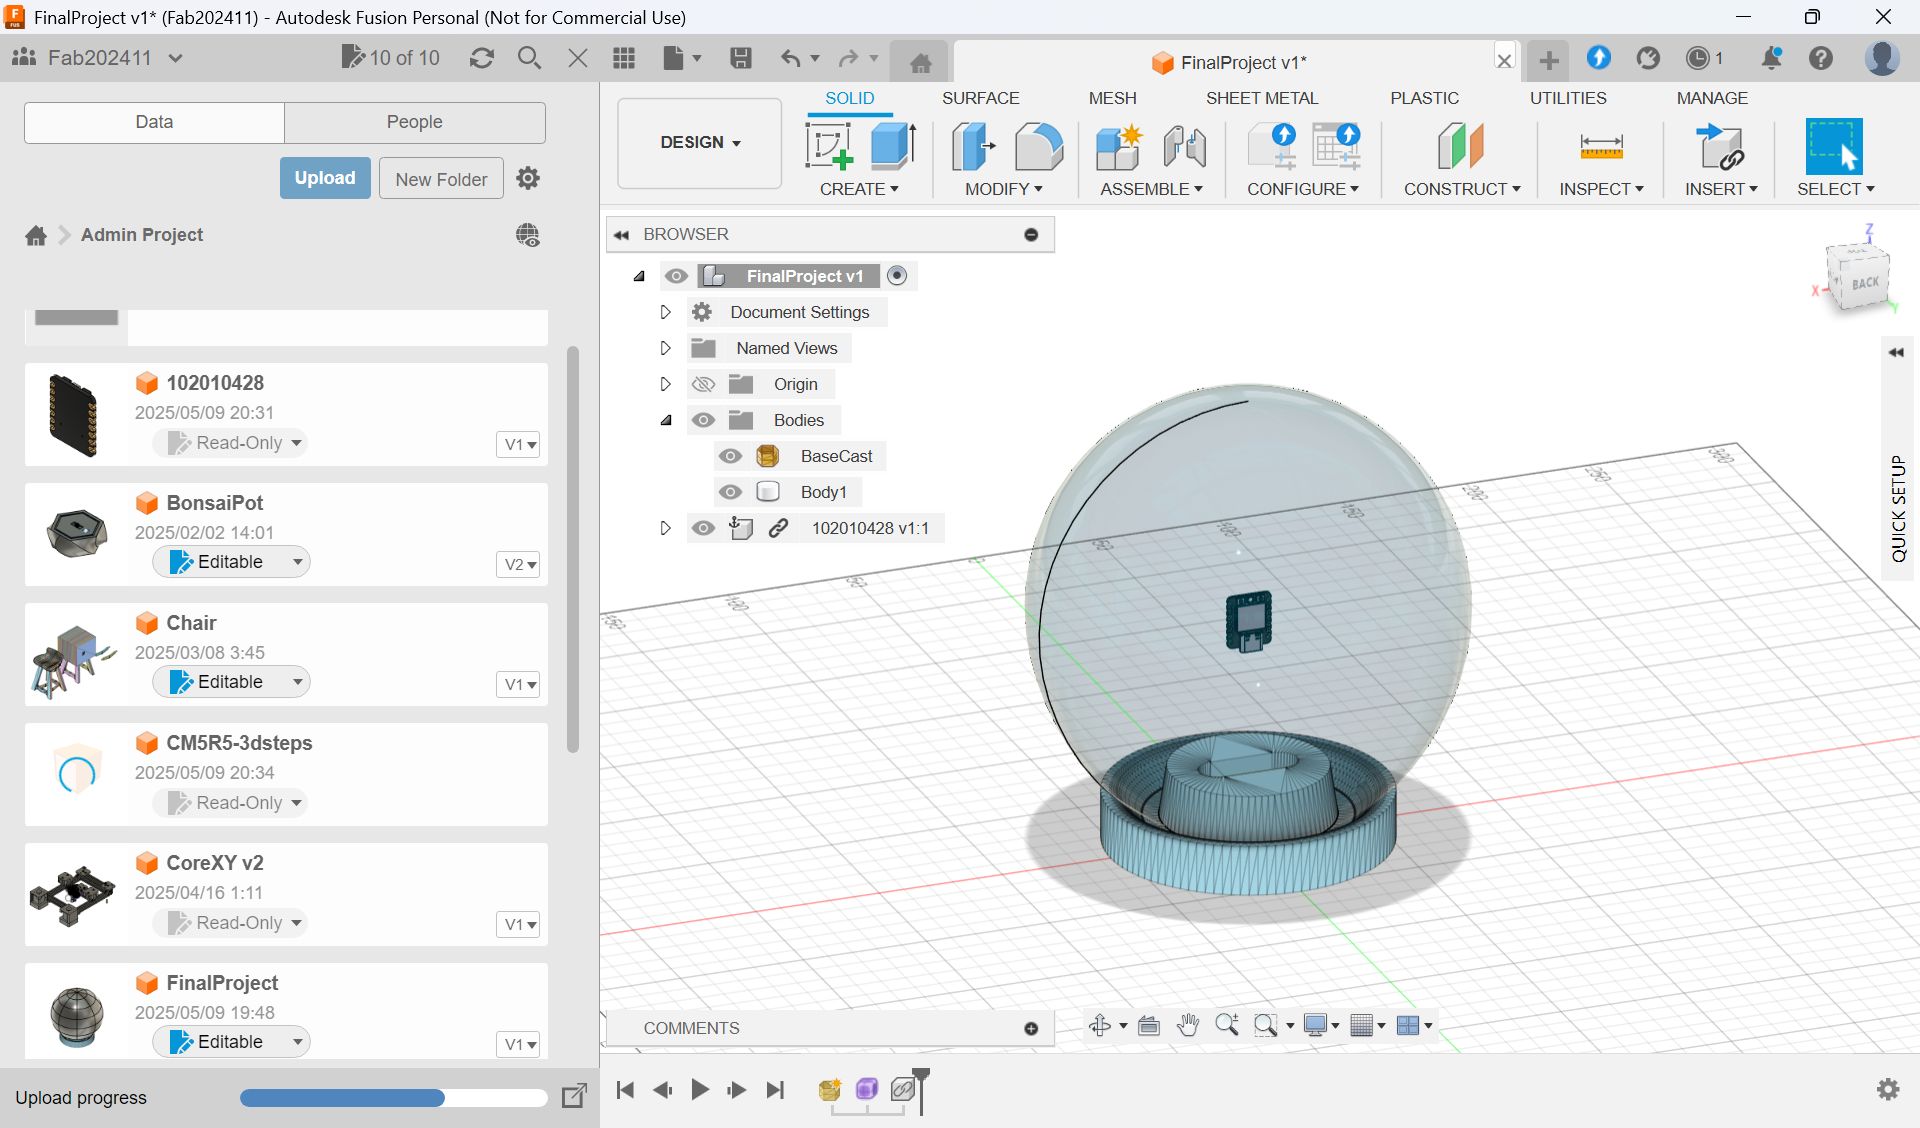Save the document with the disk icon
This screenshot has height=1128, width=1920.
741,58
